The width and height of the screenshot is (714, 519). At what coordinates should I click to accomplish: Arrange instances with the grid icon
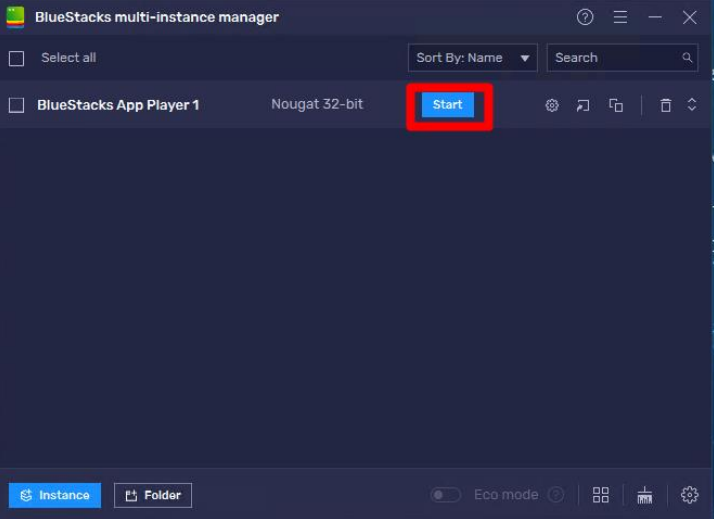601,495
